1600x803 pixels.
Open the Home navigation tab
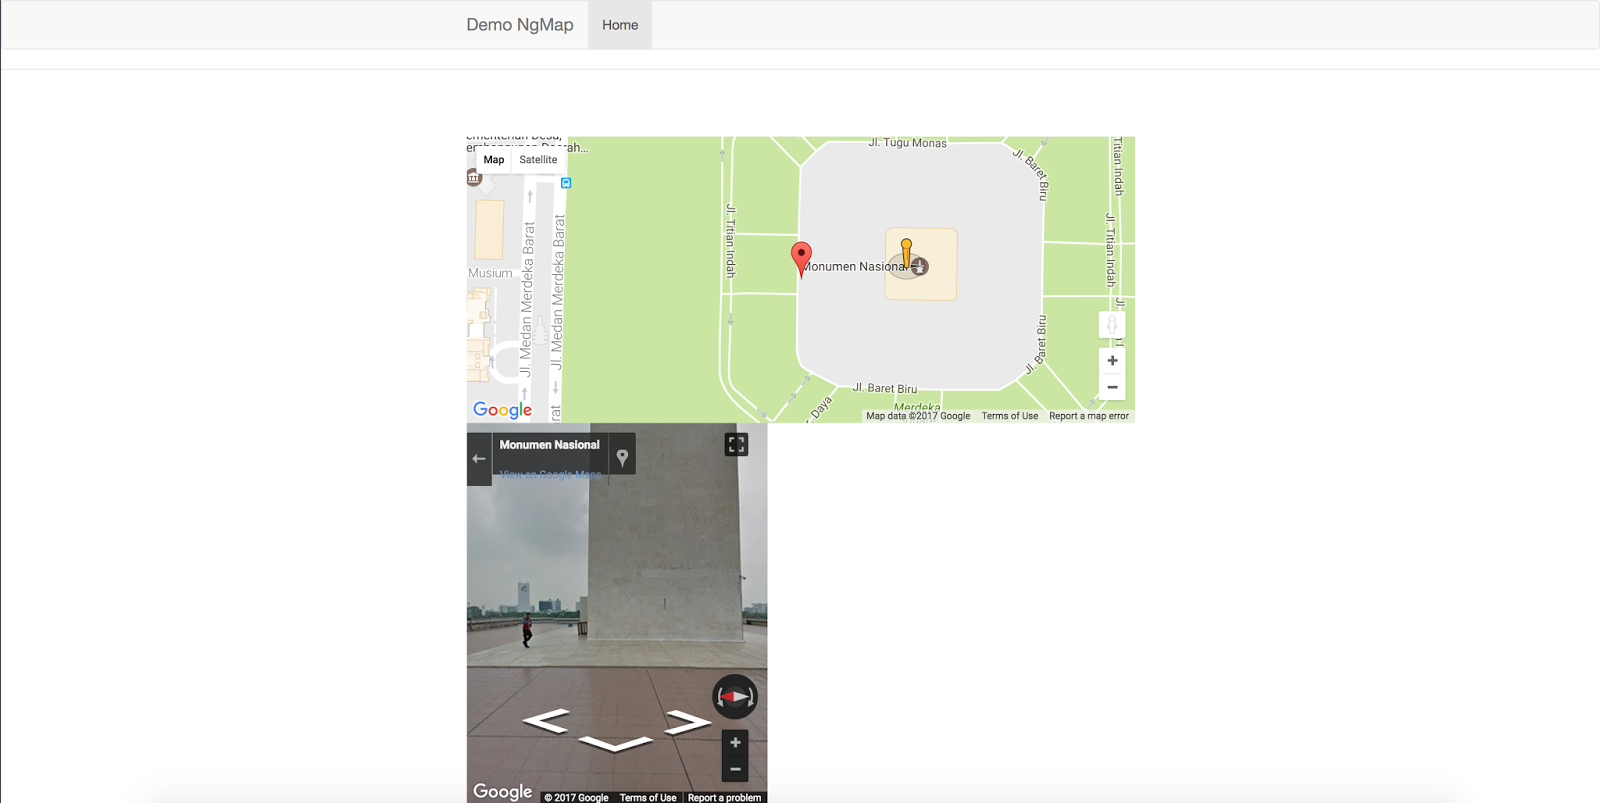(x=620, y=25)
